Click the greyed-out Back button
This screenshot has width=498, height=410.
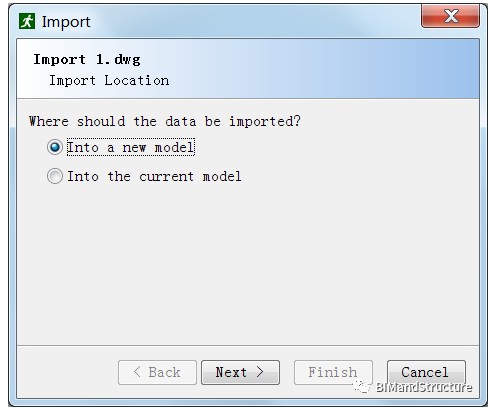(x=157, y=372)
